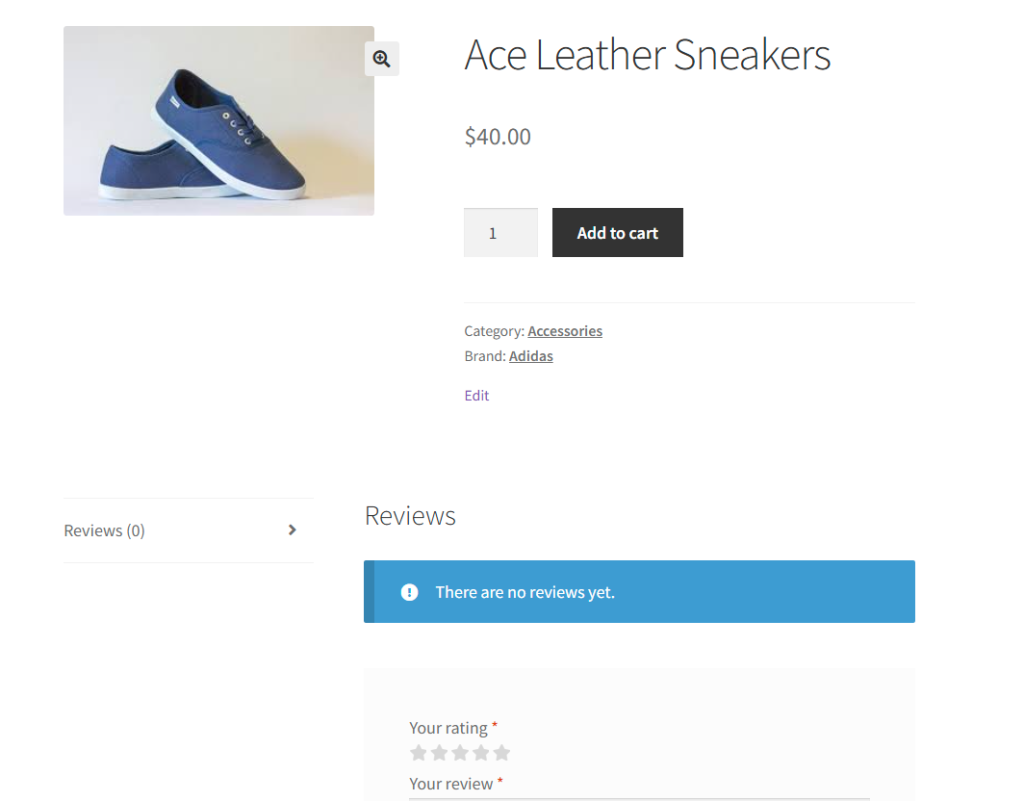Click the sneaker product image
1024x801 pixels.
(218, 120)
